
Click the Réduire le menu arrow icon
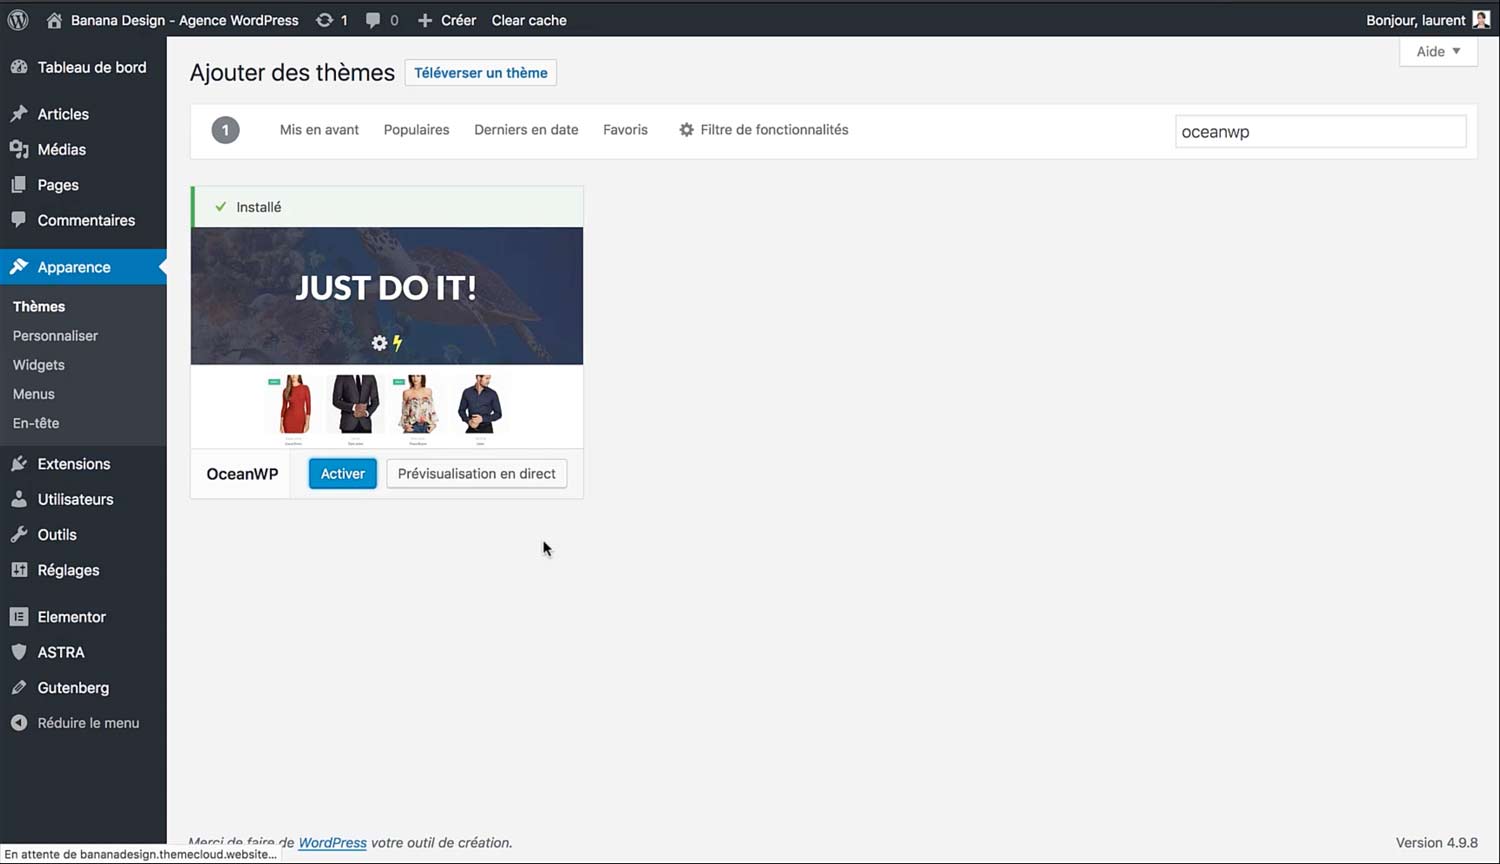(x=19, y=723)
